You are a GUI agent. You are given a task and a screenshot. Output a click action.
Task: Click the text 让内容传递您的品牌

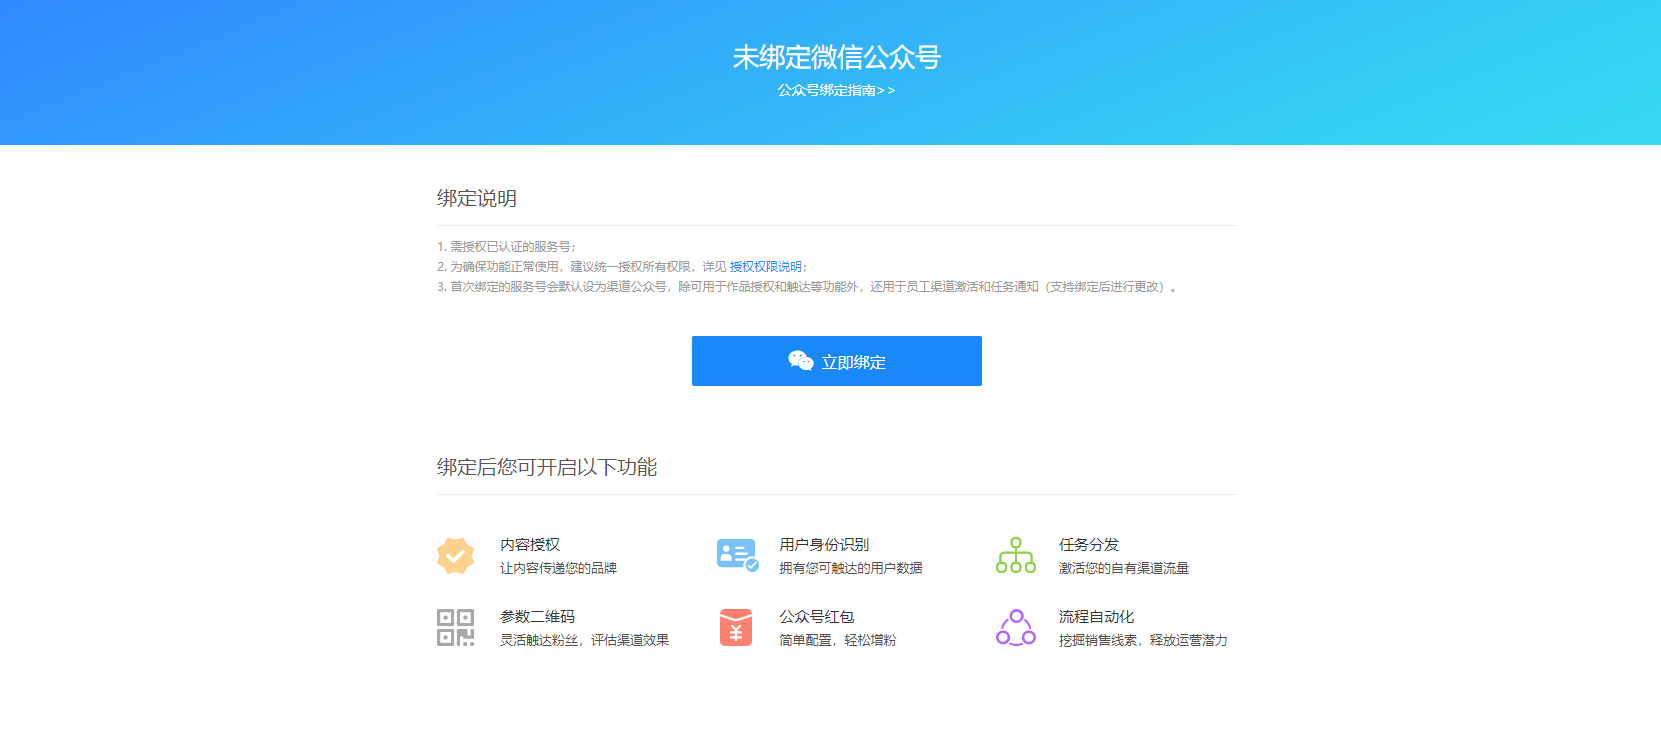coord(558,568)
